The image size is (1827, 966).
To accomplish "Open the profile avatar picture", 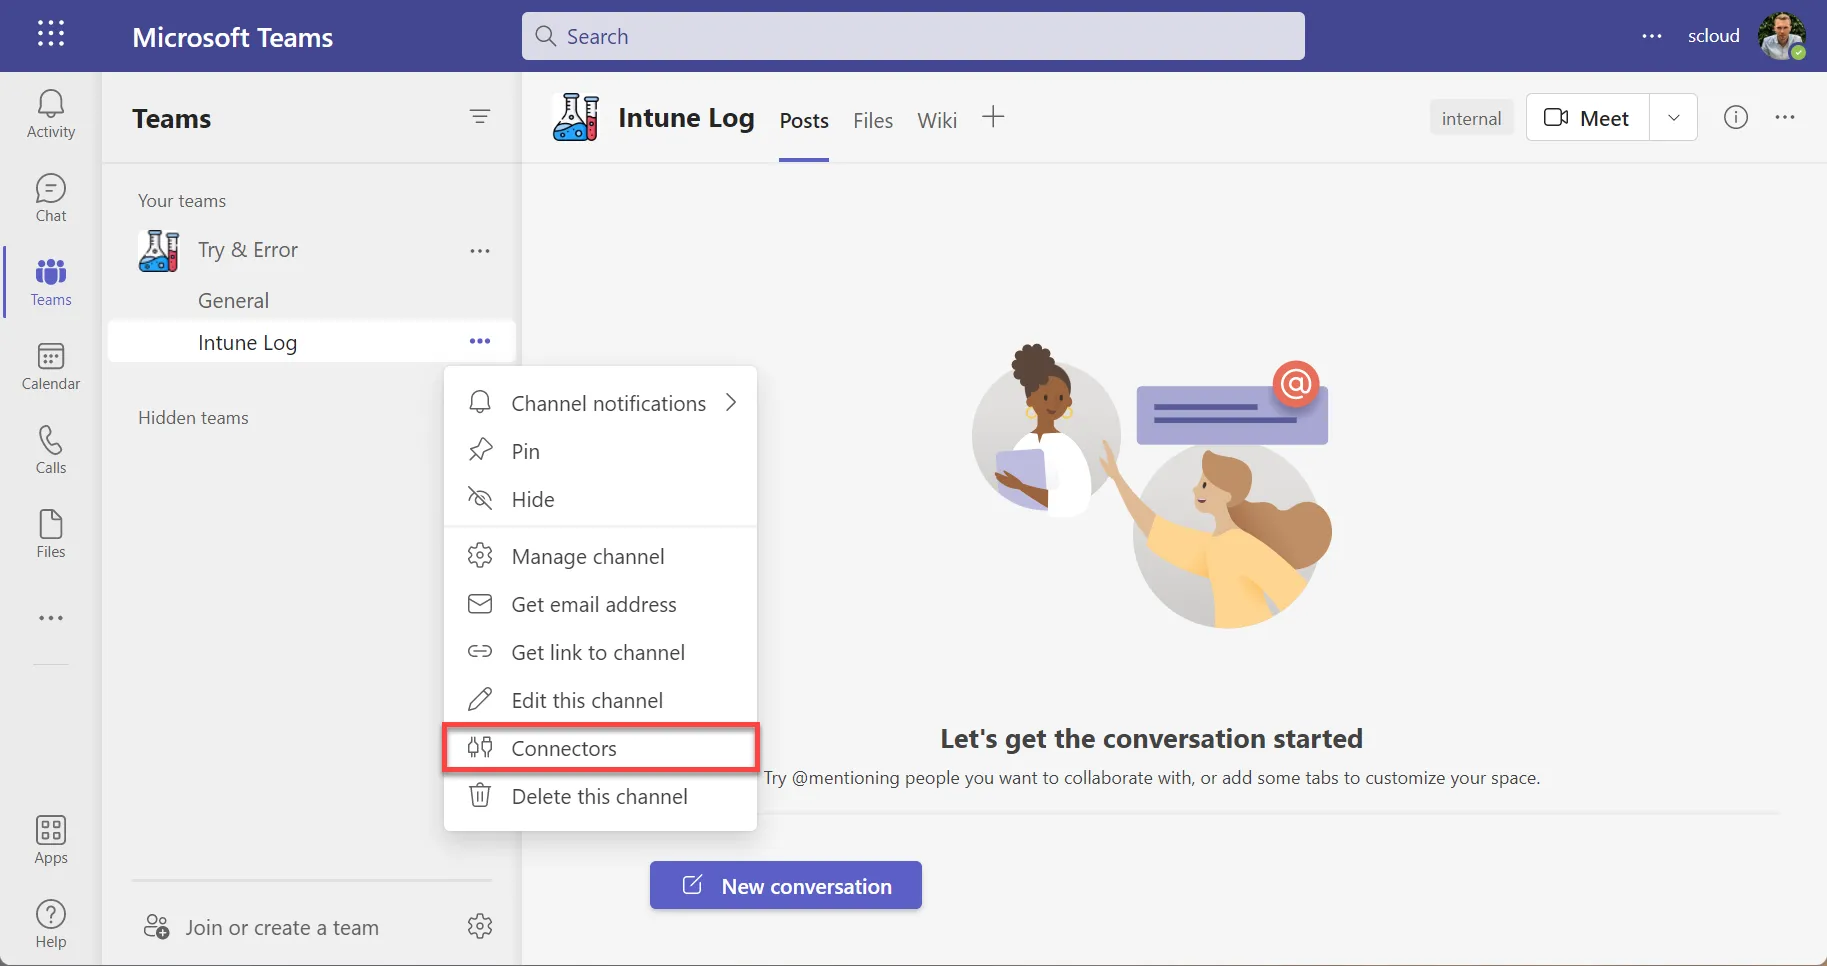I will [x=1782, y=36].
